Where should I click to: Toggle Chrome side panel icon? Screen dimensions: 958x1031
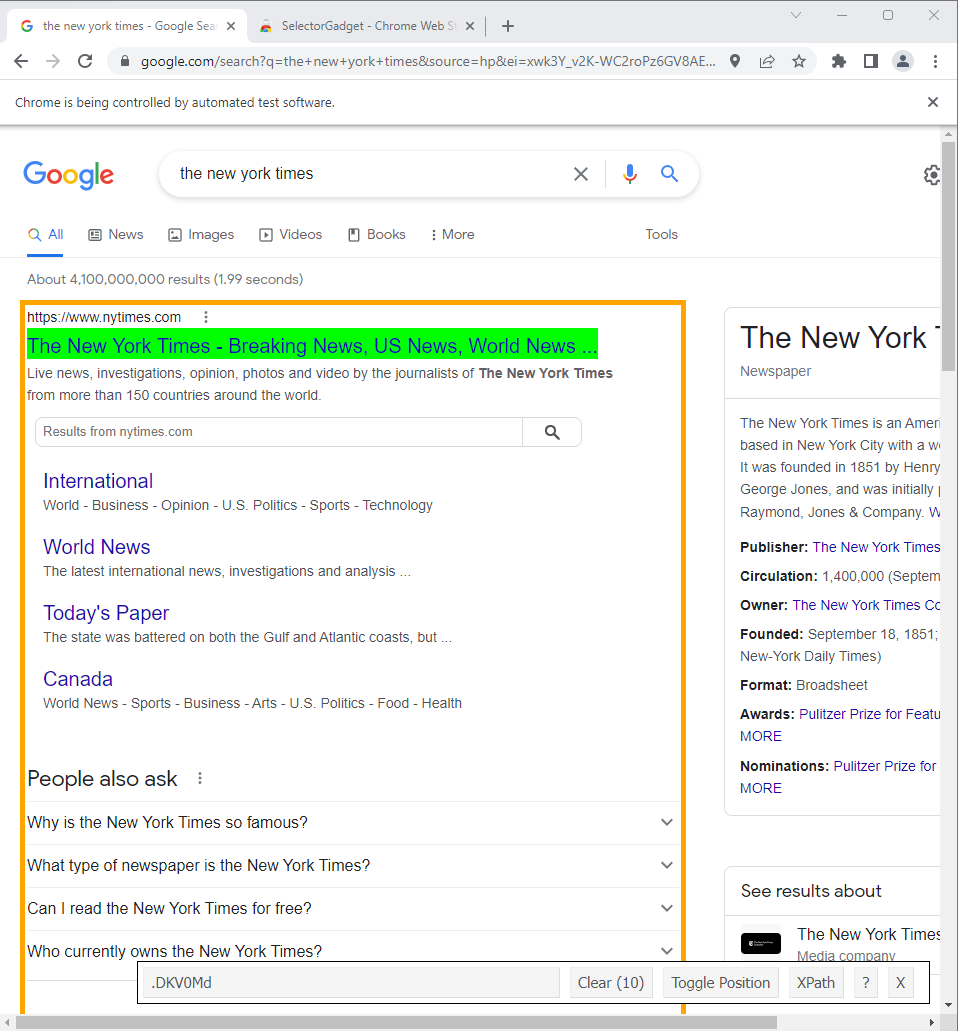point(871,61)
